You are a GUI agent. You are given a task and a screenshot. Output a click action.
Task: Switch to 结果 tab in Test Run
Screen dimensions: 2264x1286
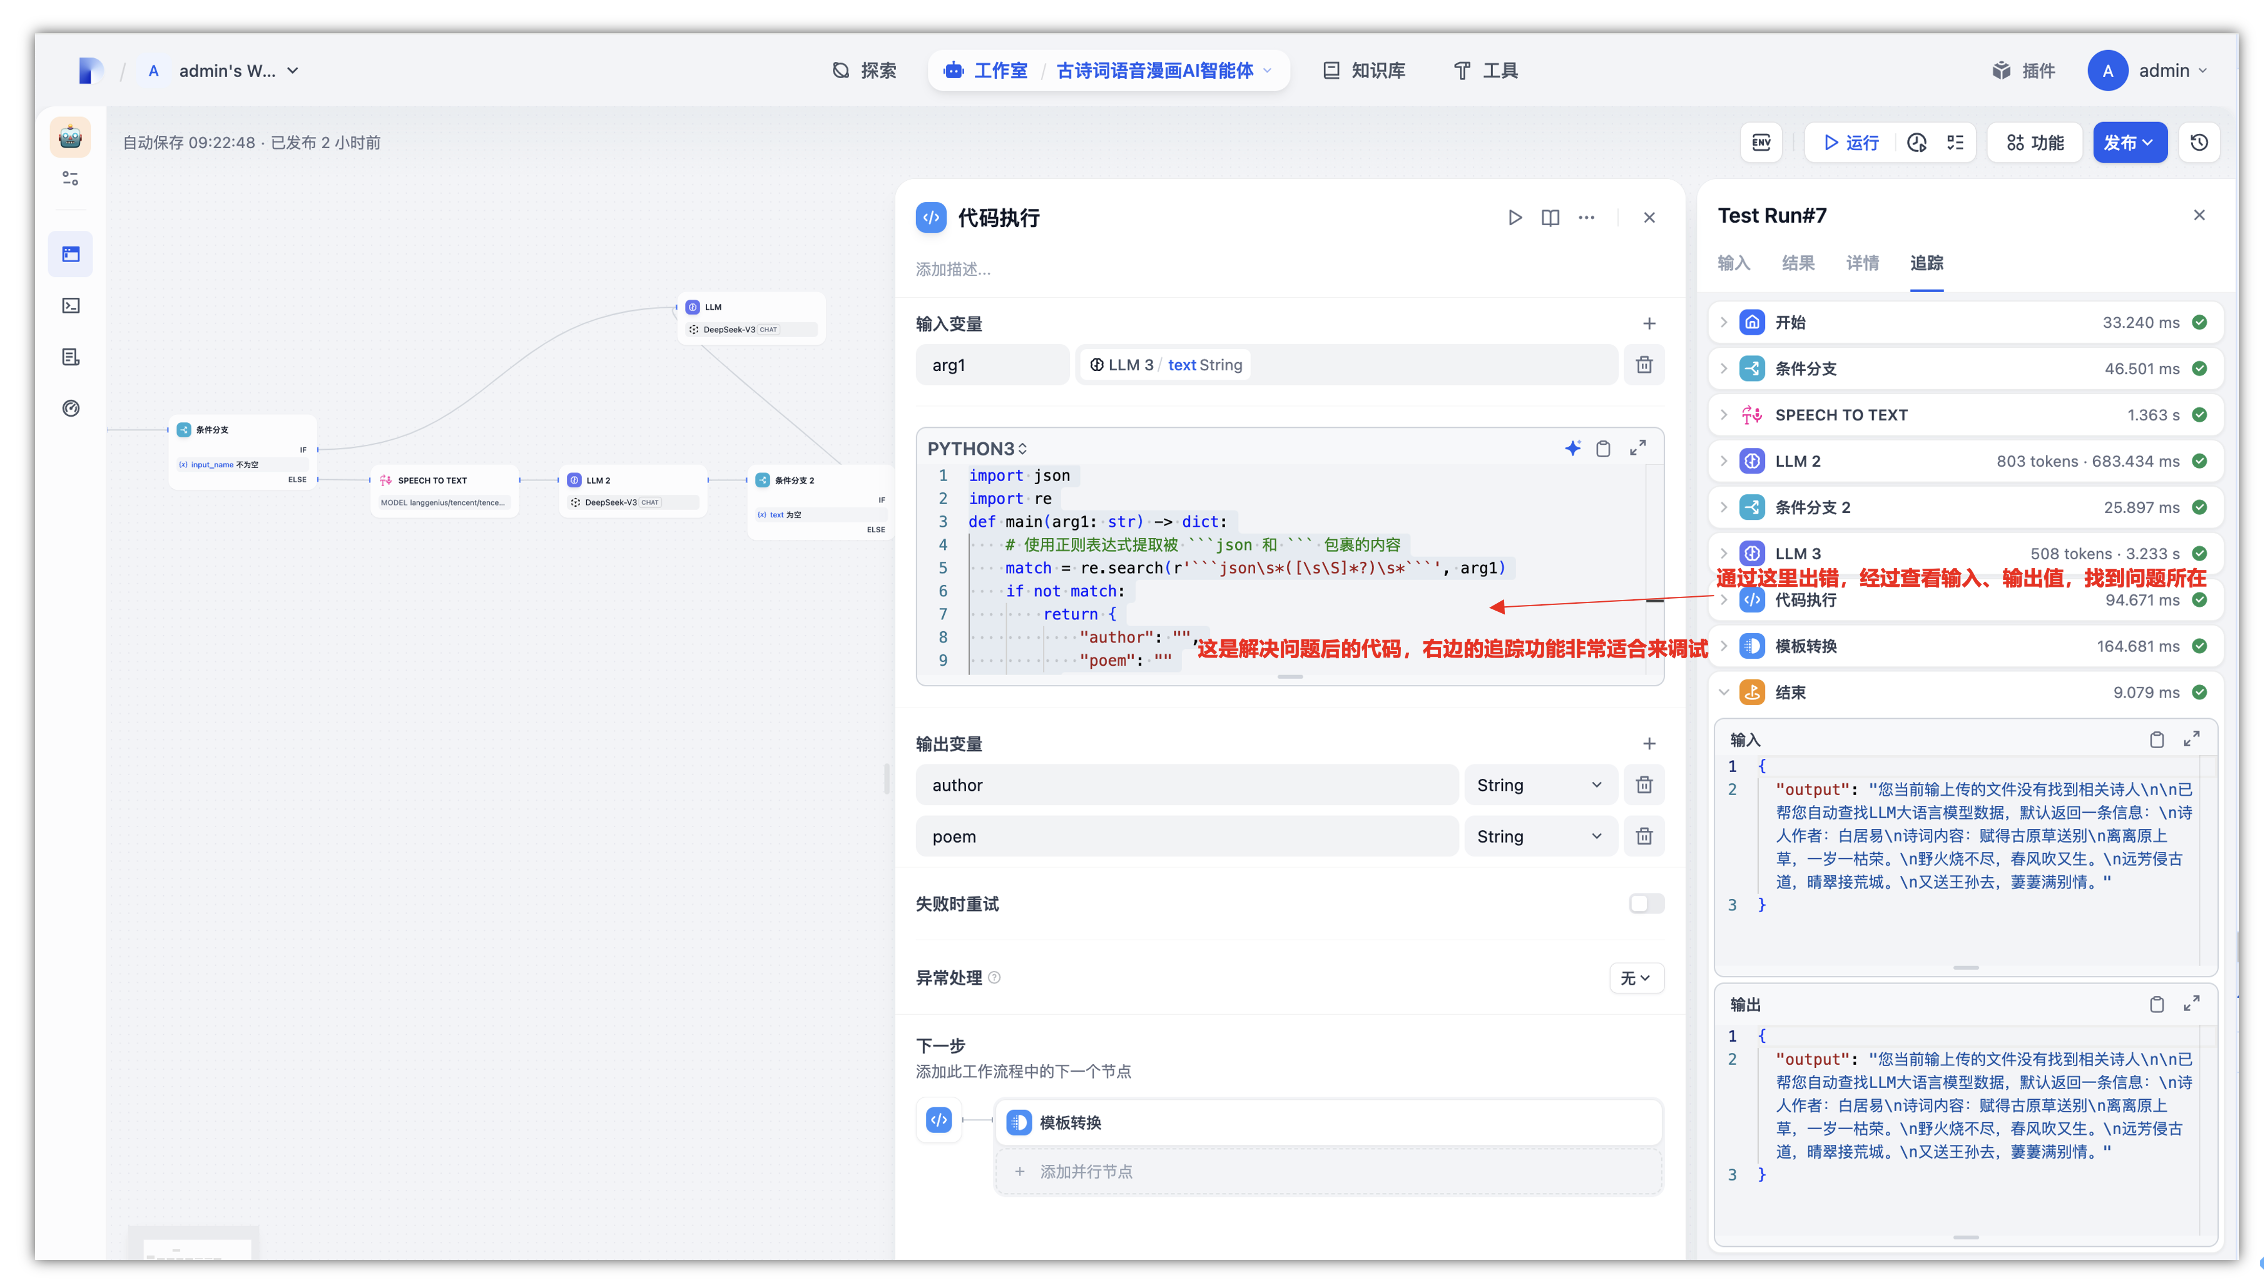pyautogui.click(x=1798, y=263)
